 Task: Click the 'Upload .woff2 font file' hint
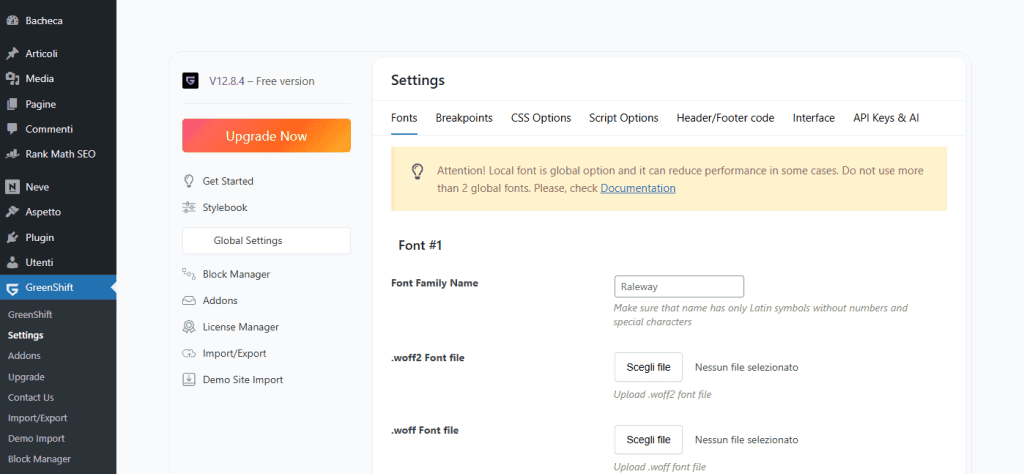[663, 394]
